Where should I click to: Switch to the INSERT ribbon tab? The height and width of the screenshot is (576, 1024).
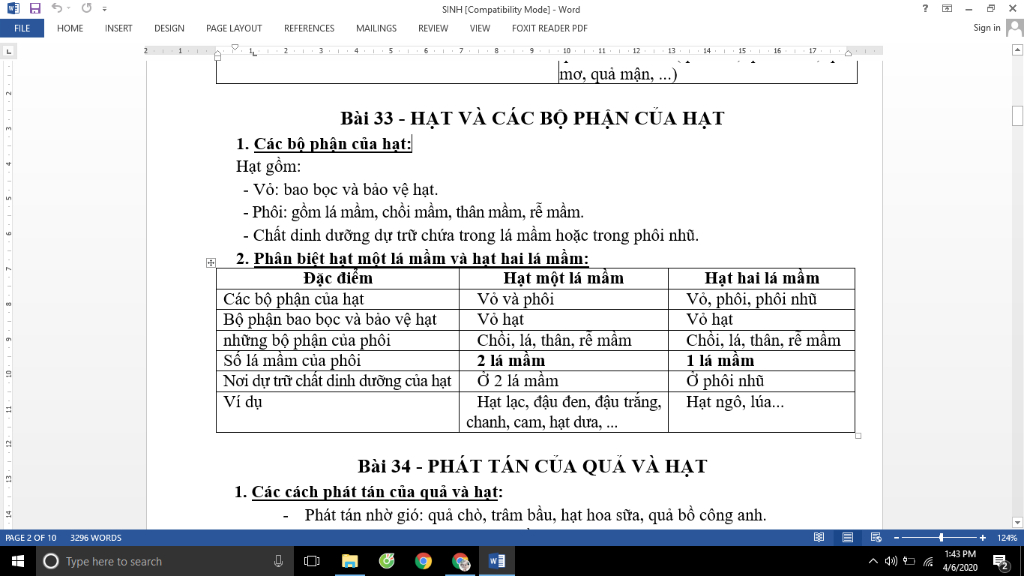point(118,28)
